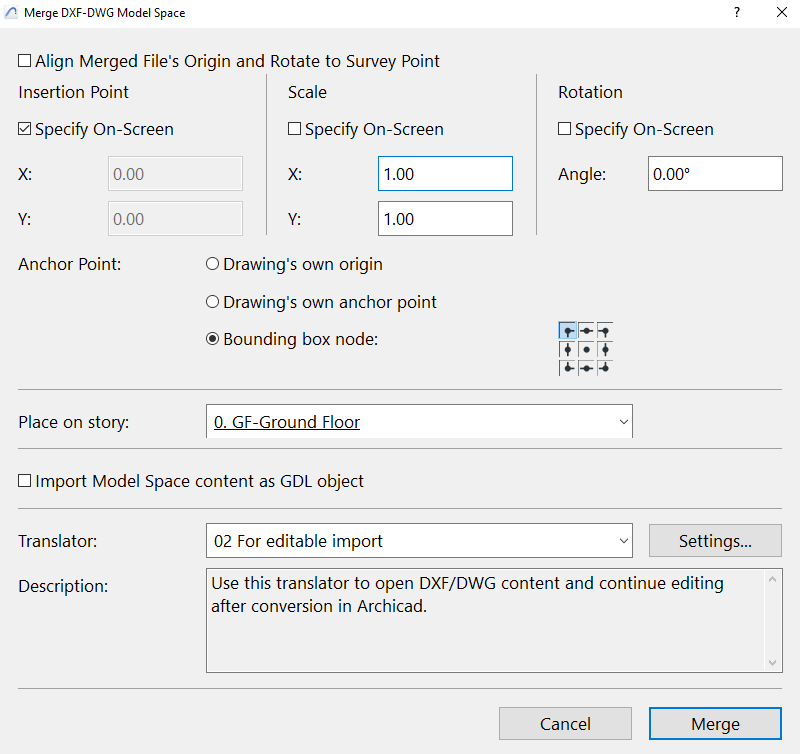Toggle Insertion Point Specify On-Screen checkbox
The width and height of the screenshot is (800, 754).
point(24,129)
